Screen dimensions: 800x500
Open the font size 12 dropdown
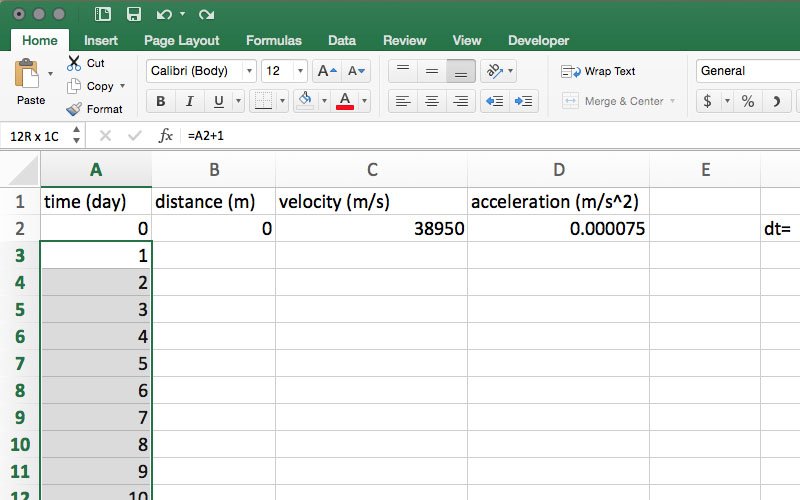(284, 71)
